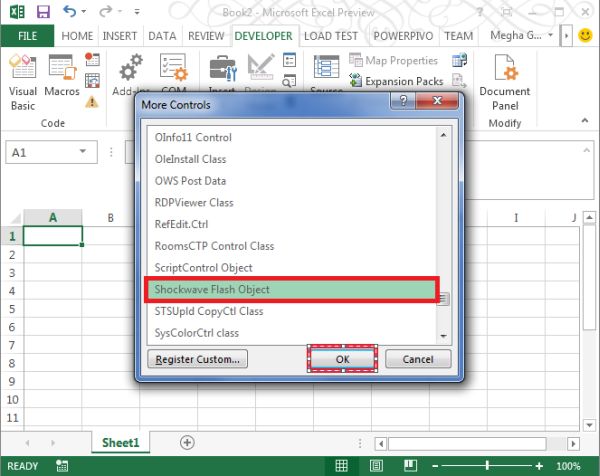Click the zoom slider handle
This screenshot has width=600, height=476.
[487, 465]
